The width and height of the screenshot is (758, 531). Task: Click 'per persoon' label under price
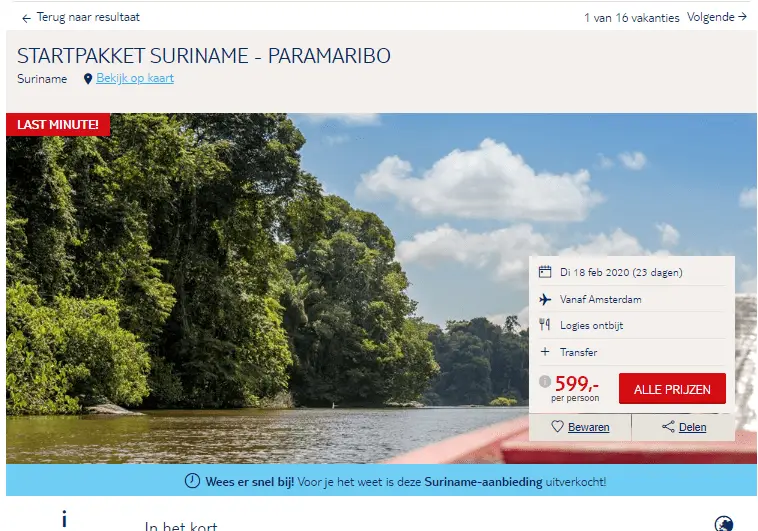575,398
